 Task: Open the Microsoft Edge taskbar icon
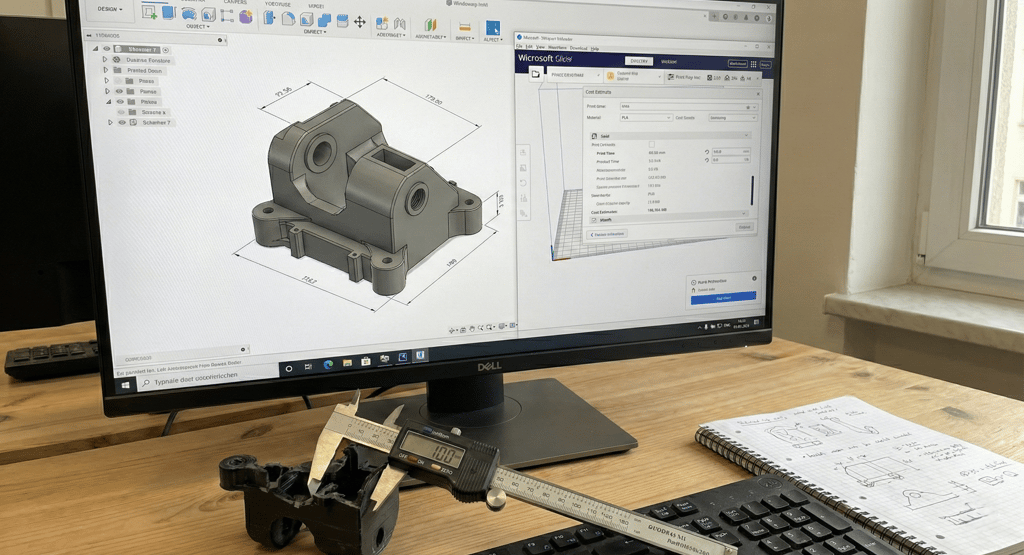(x=328, y=364)
